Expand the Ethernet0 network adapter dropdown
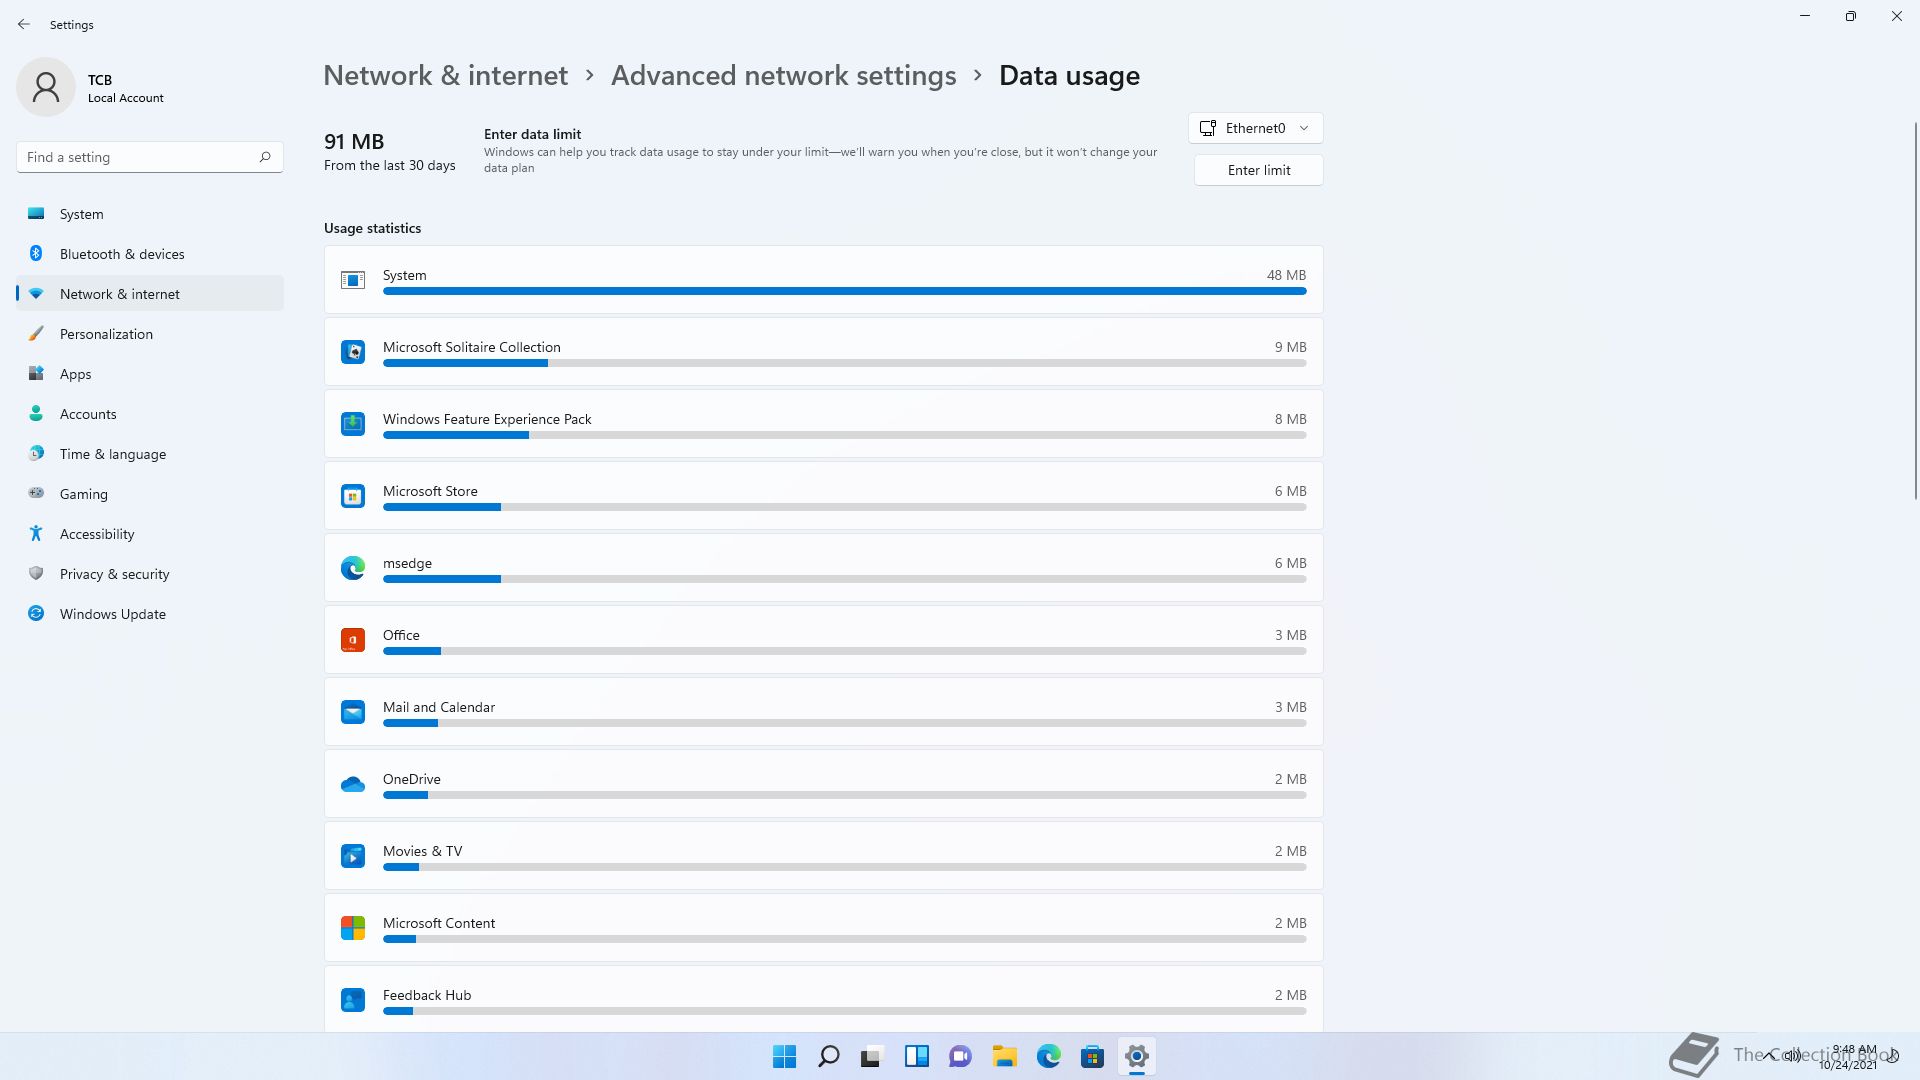 click(1256, 128)
